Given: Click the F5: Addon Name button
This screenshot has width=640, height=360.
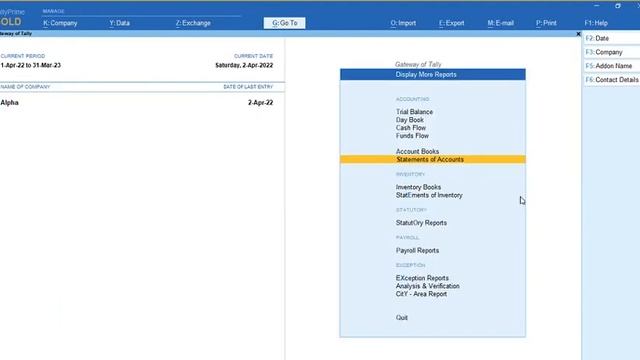Looking at the screenshot, I should (612, 66).
